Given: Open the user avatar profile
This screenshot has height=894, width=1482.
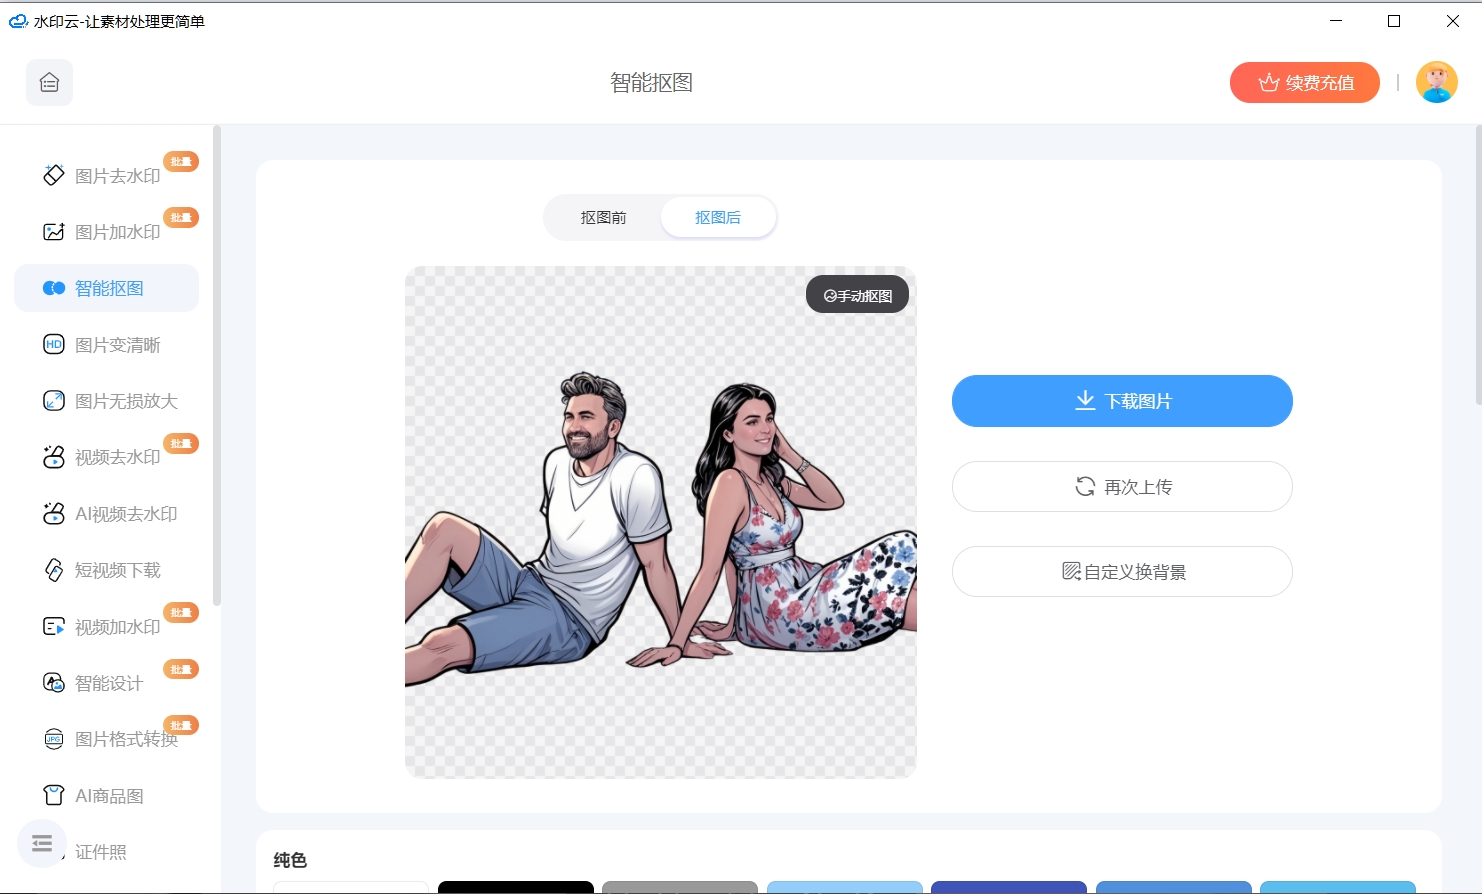Looking at the screenshot, I should 1436,83.
